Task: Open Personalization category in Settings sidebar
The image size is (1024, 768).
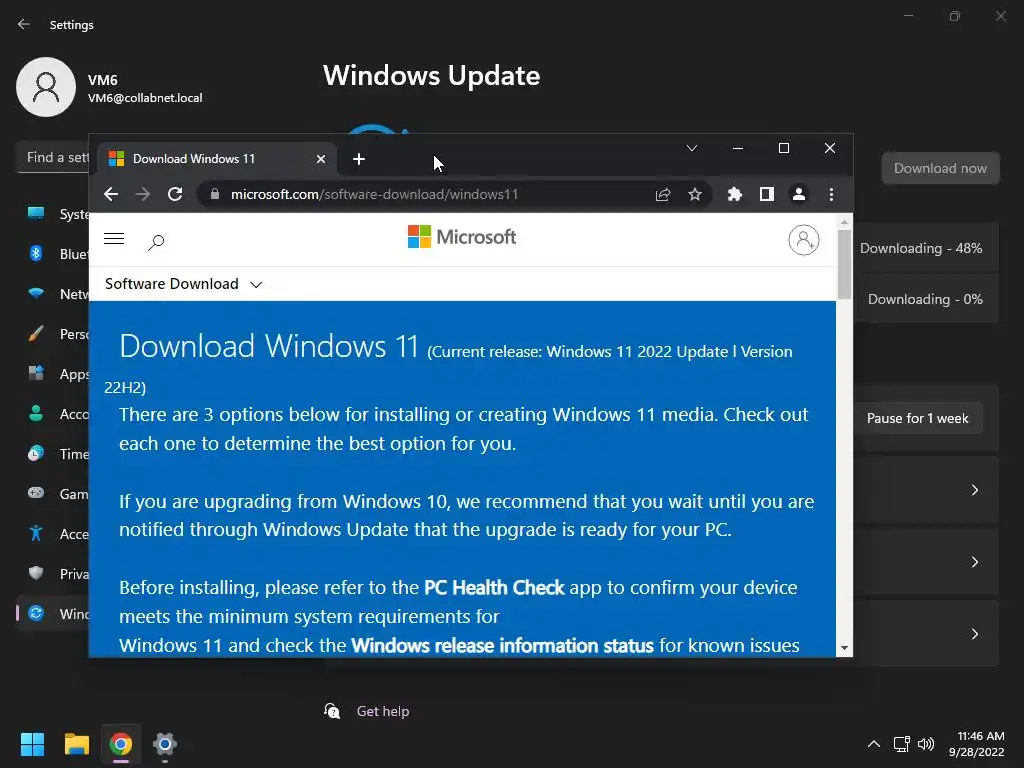Action: tap(53, 334)
